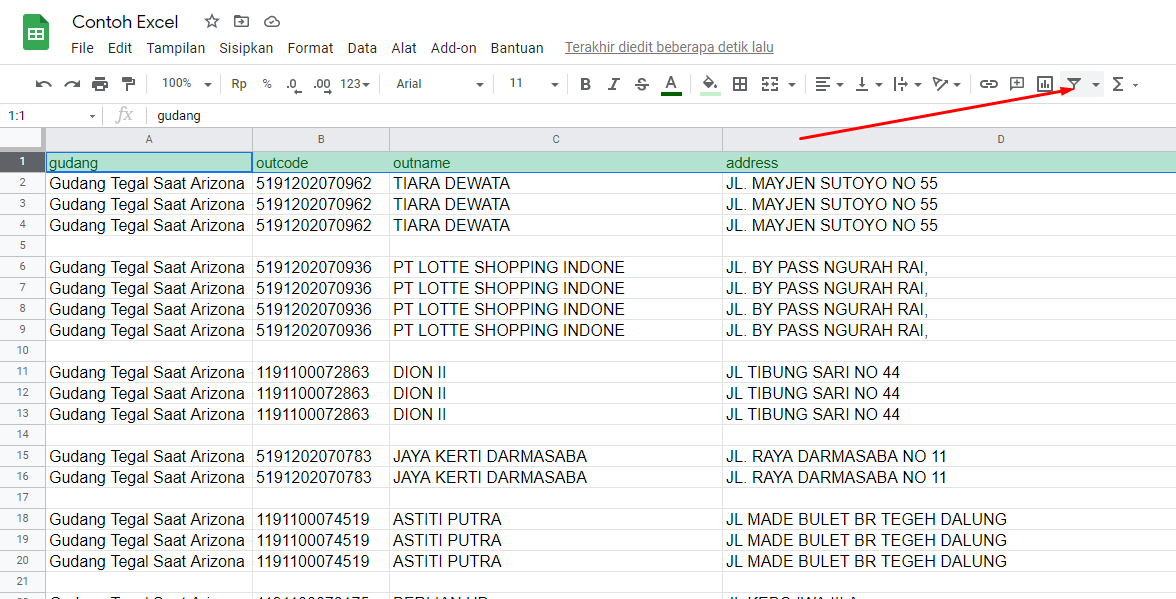
Task: Click the Create a filter icon
Action: point(1074,84)
